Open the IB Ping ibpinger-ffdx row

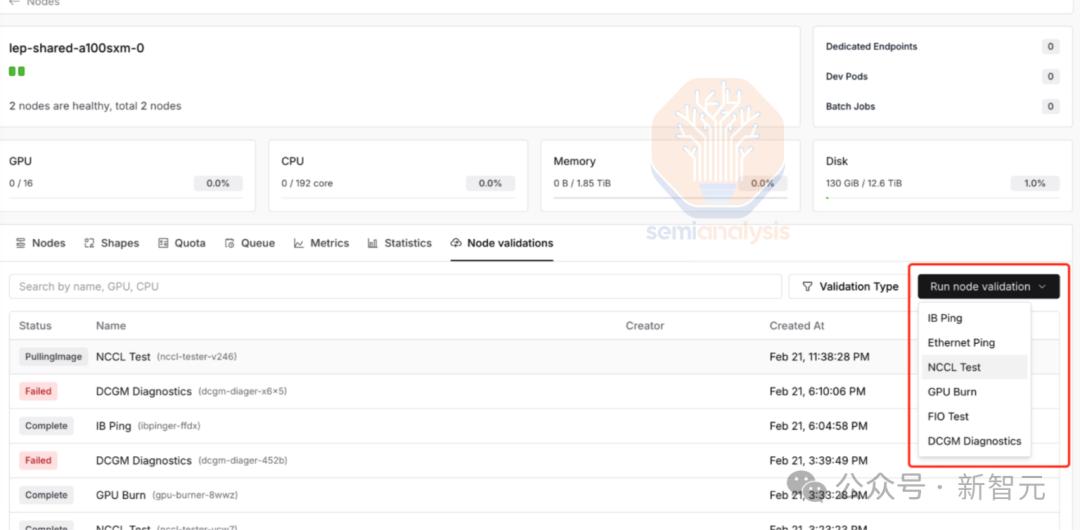534,426
